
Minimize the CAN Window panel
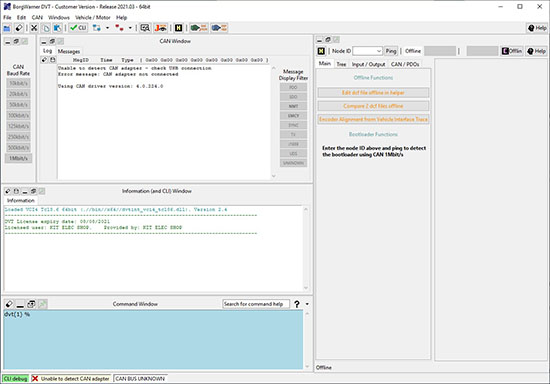pos(43,41)
